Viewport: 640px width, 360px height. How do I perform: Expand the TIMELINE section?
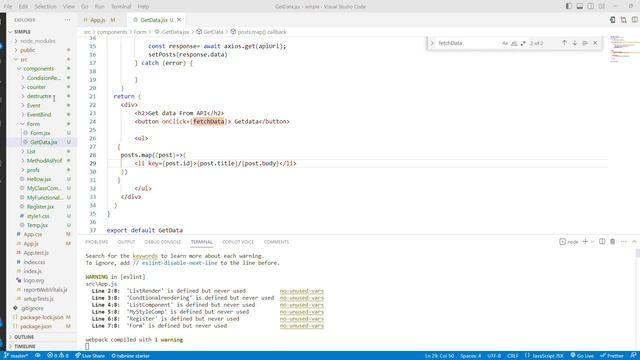42,346
